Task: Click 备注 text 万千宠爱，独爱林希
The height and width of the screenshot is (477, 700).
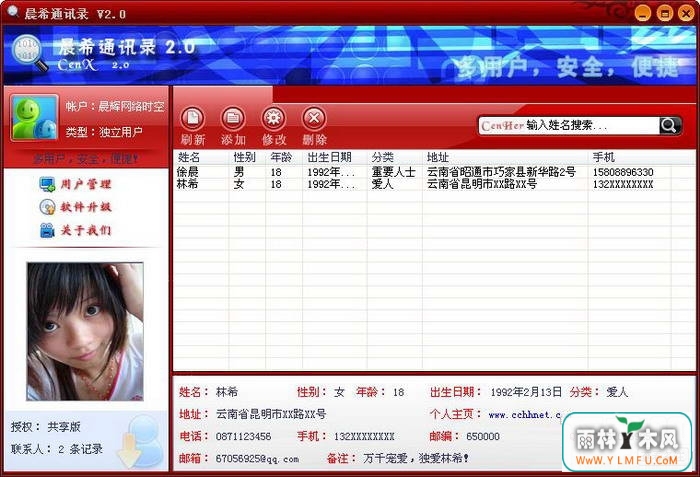Action: [416, 458]
